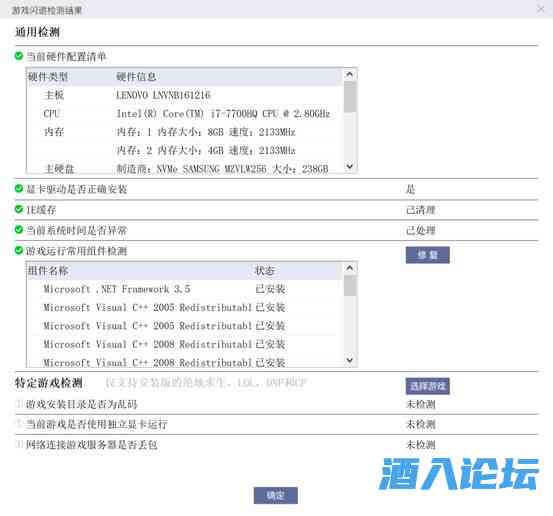Click the 当前系统时间是否异常 label
553x516 pixels.
(x=77, y=230)
